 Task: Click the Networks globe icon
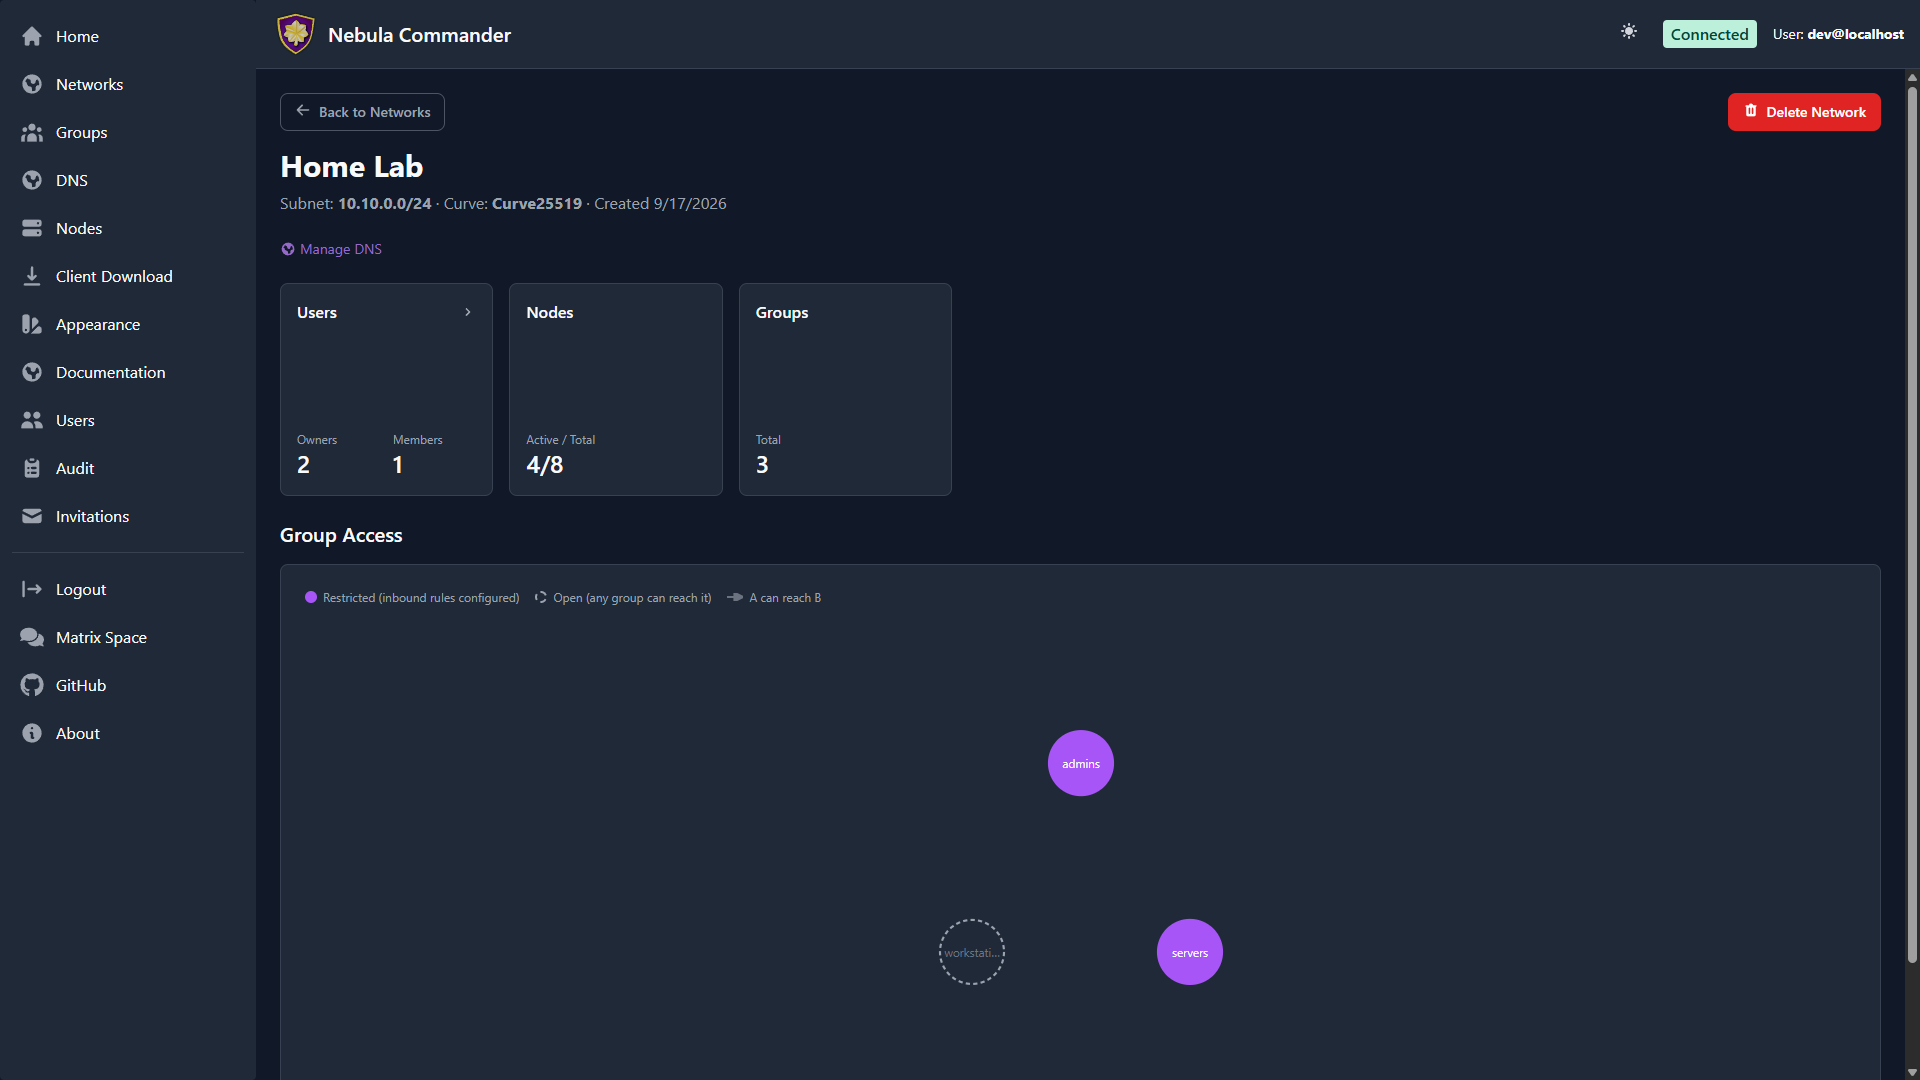(x=32, y=84)
